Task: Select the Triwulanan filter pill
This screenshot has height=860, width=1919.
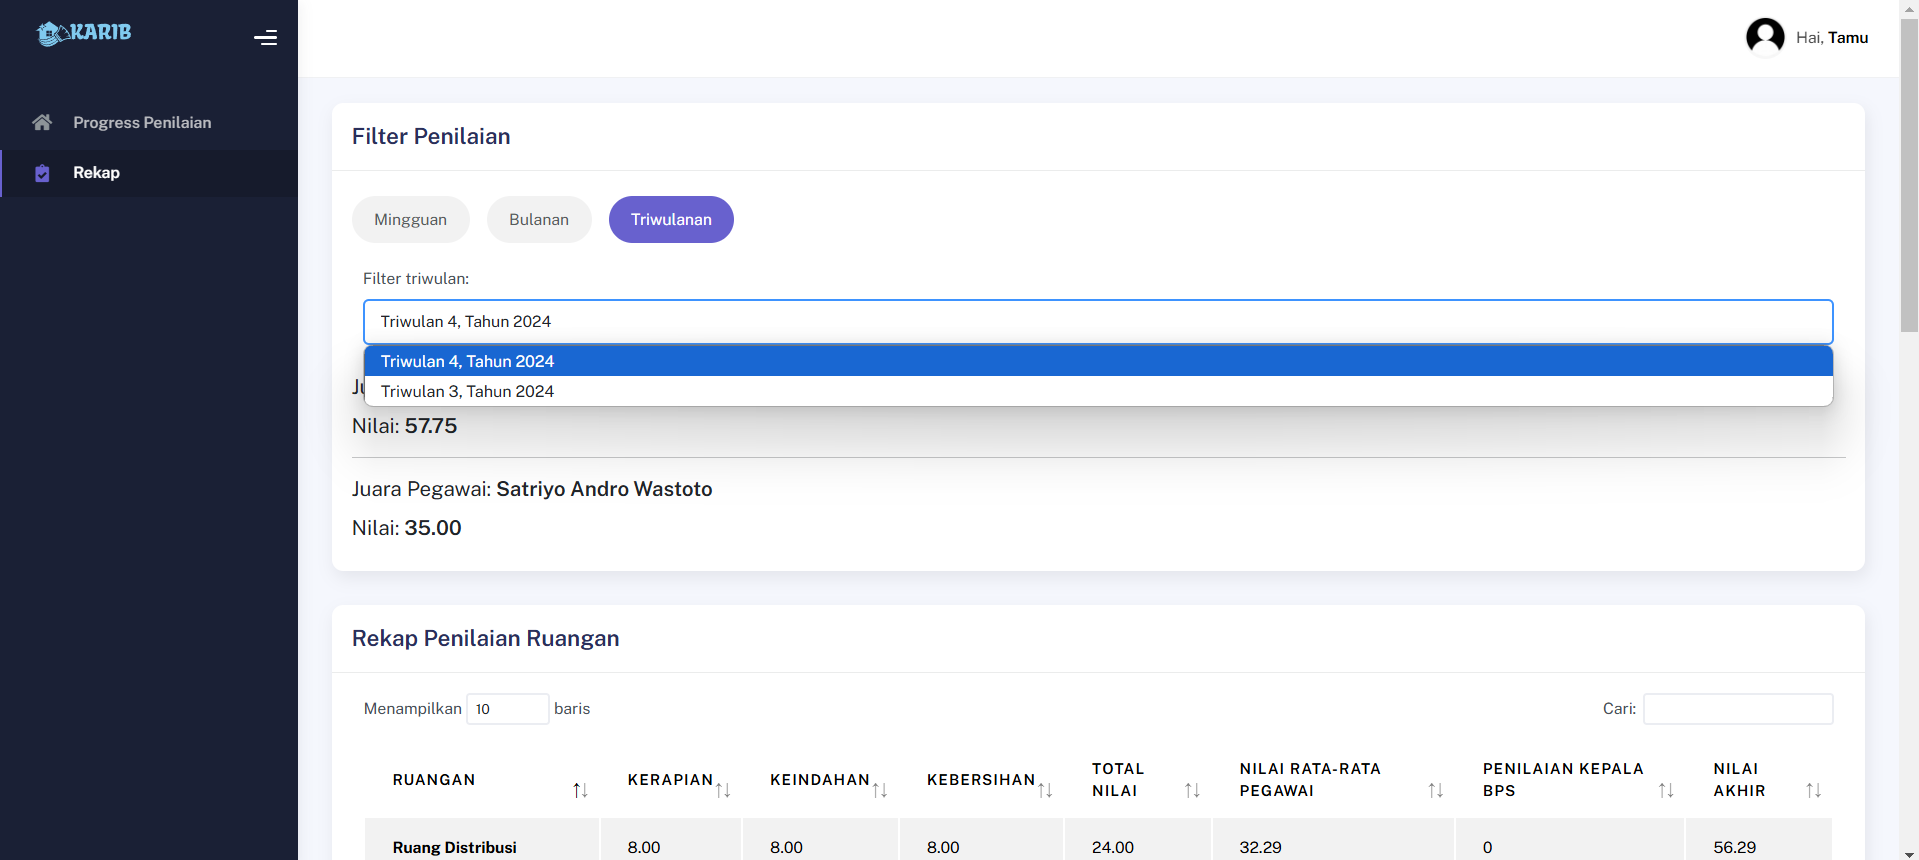Action: 671,220
